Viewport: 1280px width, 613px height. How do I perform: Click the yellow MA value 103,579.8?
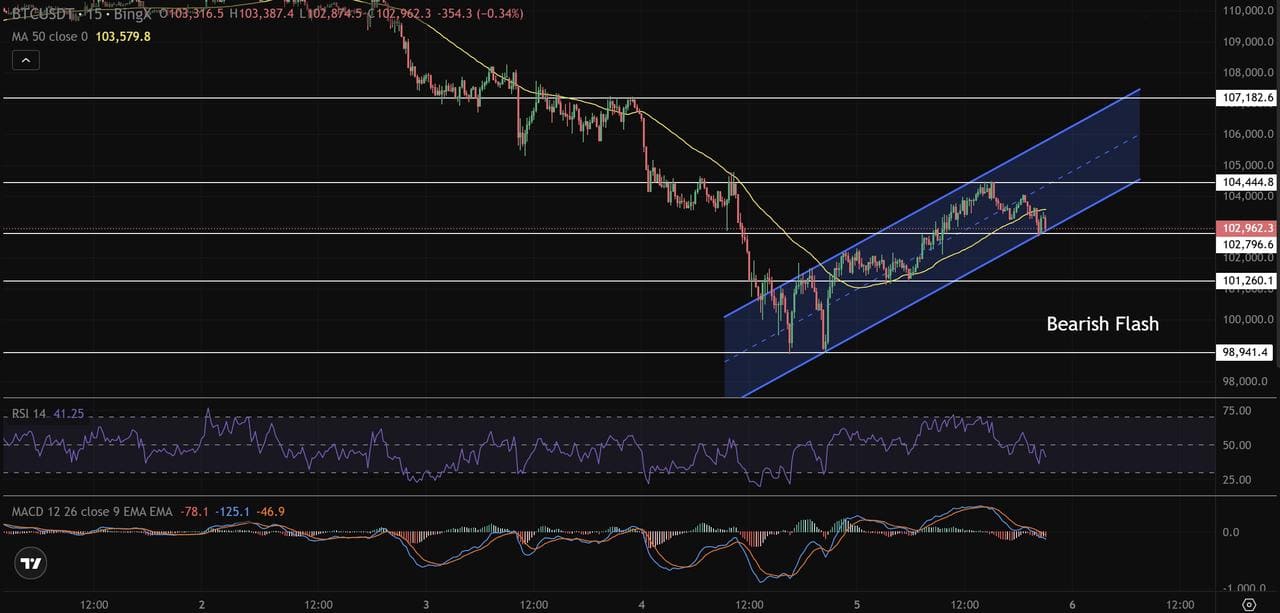coord(123,36)
